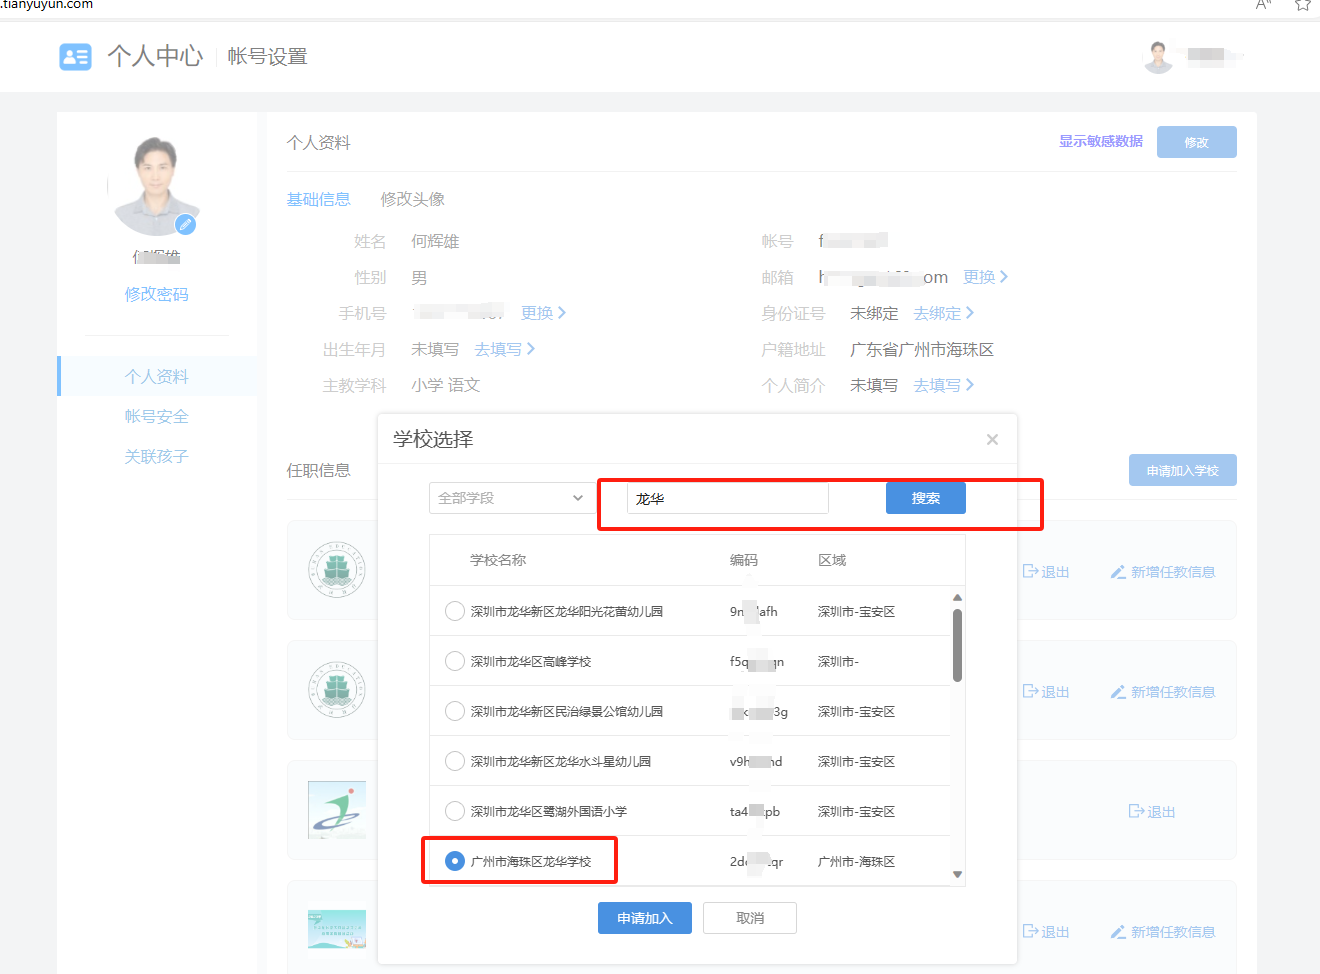Select radio for 深圳市龙华新区龙华水斗星幼儿园
Image resolution: width=1320 pixels, height=974 pixels.
coord(455,761)
